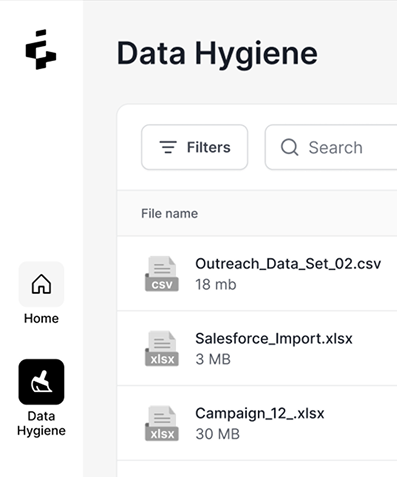The height and width of the screenshot is (477, 397).
Task: Open the Salesforce_Import.xlsx file name
Action: click(x=274, y=339)
